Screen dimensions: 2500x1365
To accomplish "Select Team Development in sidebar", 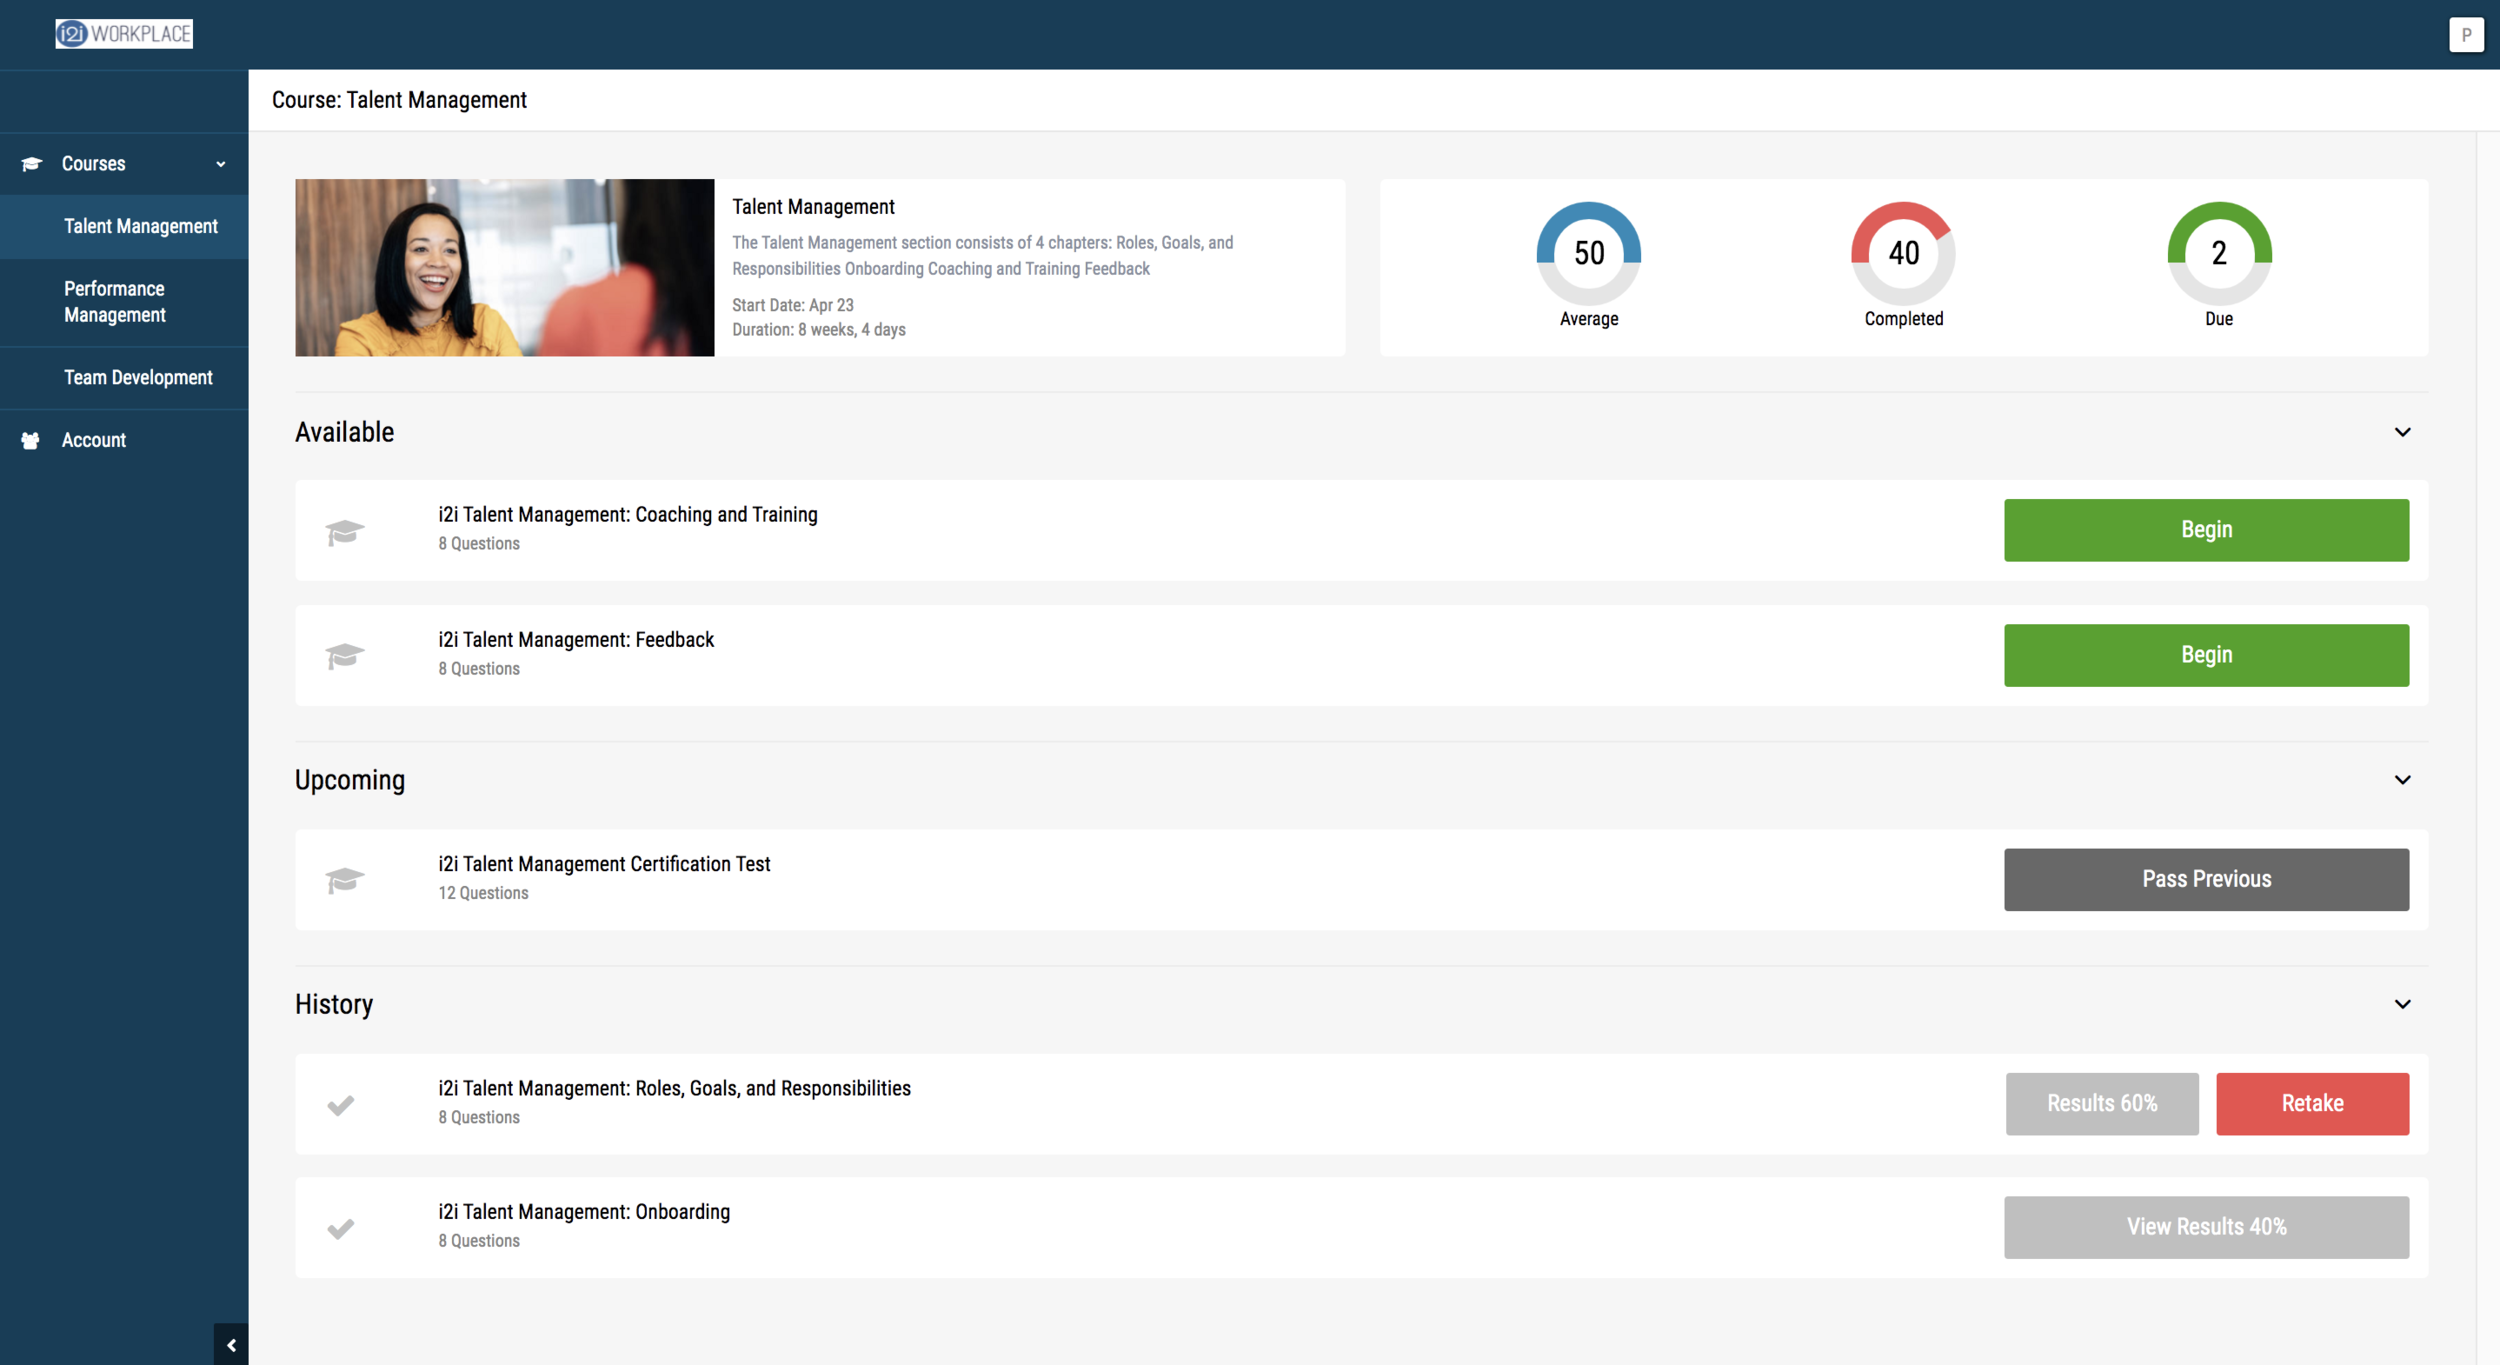I will [x=138, y=378].
